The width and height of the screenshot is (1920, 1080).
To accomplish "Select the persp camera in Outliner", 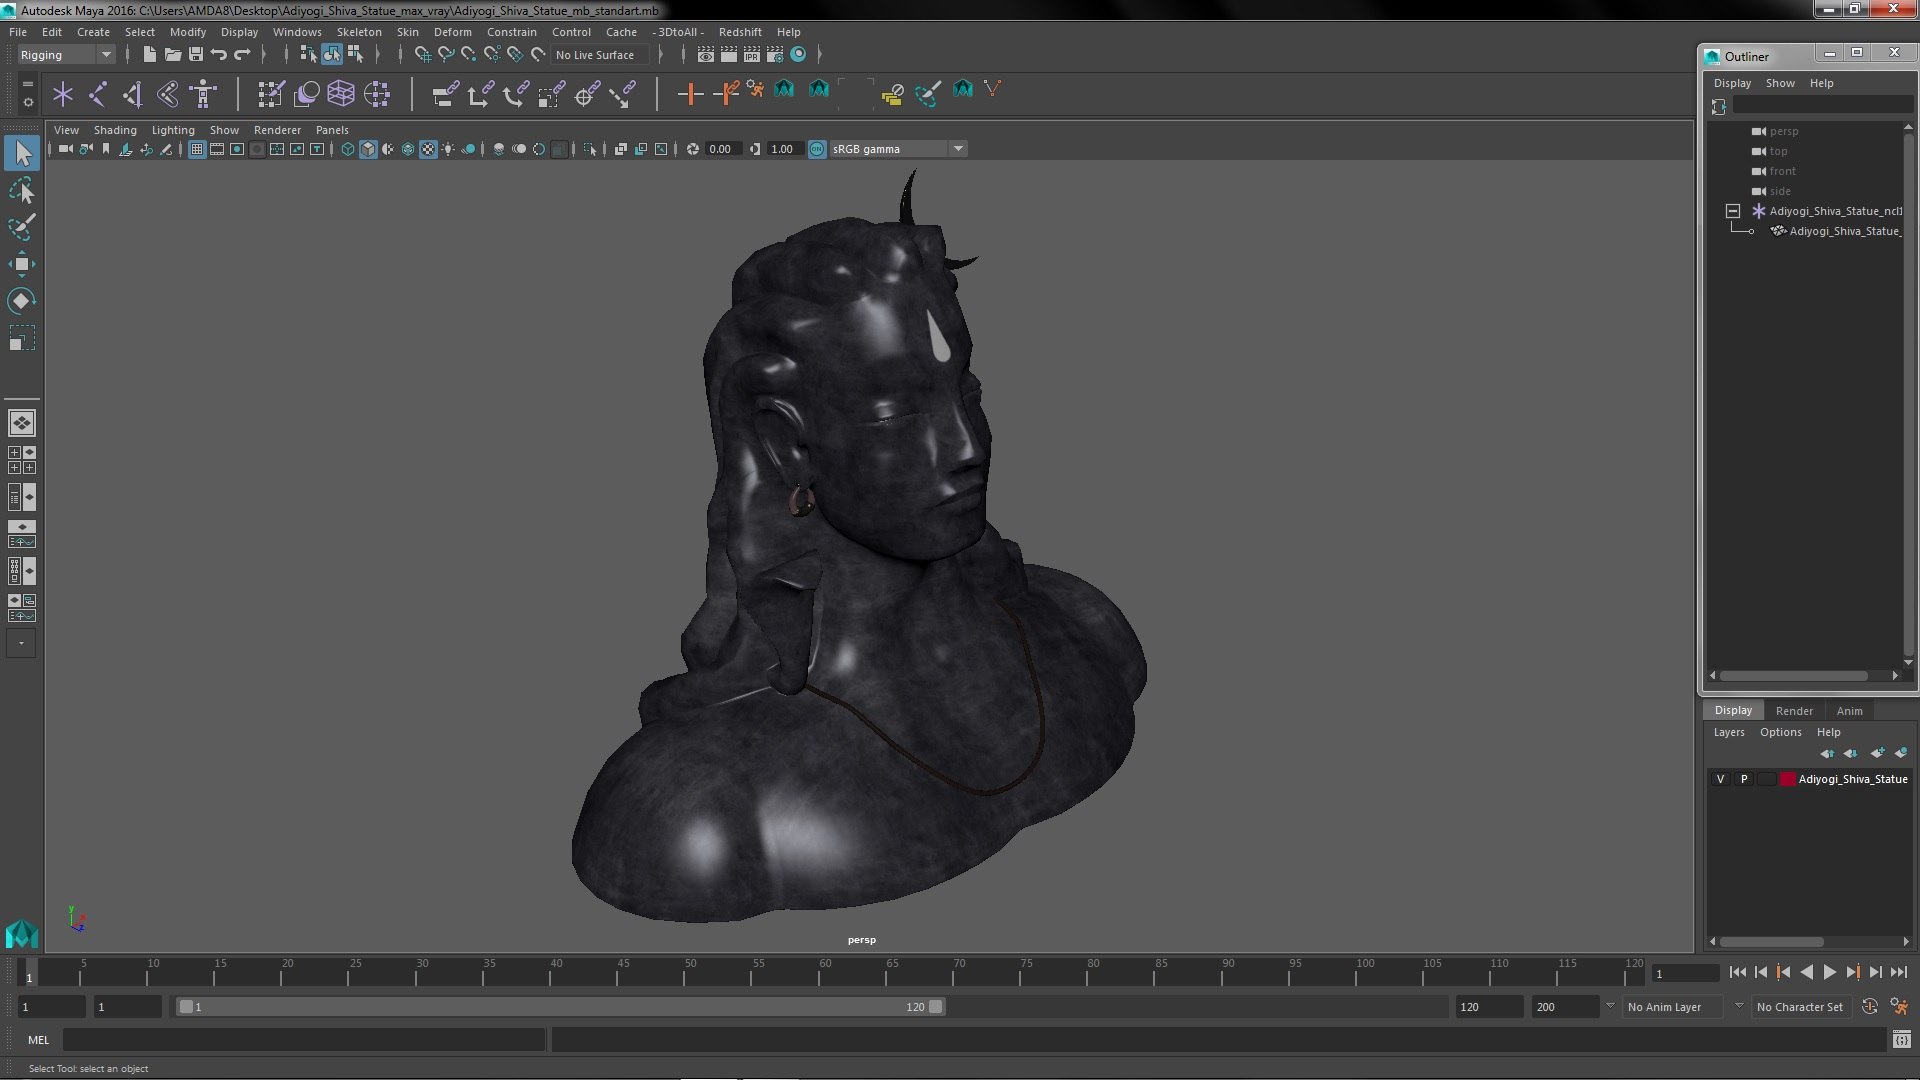I will tap(1783, 131).
